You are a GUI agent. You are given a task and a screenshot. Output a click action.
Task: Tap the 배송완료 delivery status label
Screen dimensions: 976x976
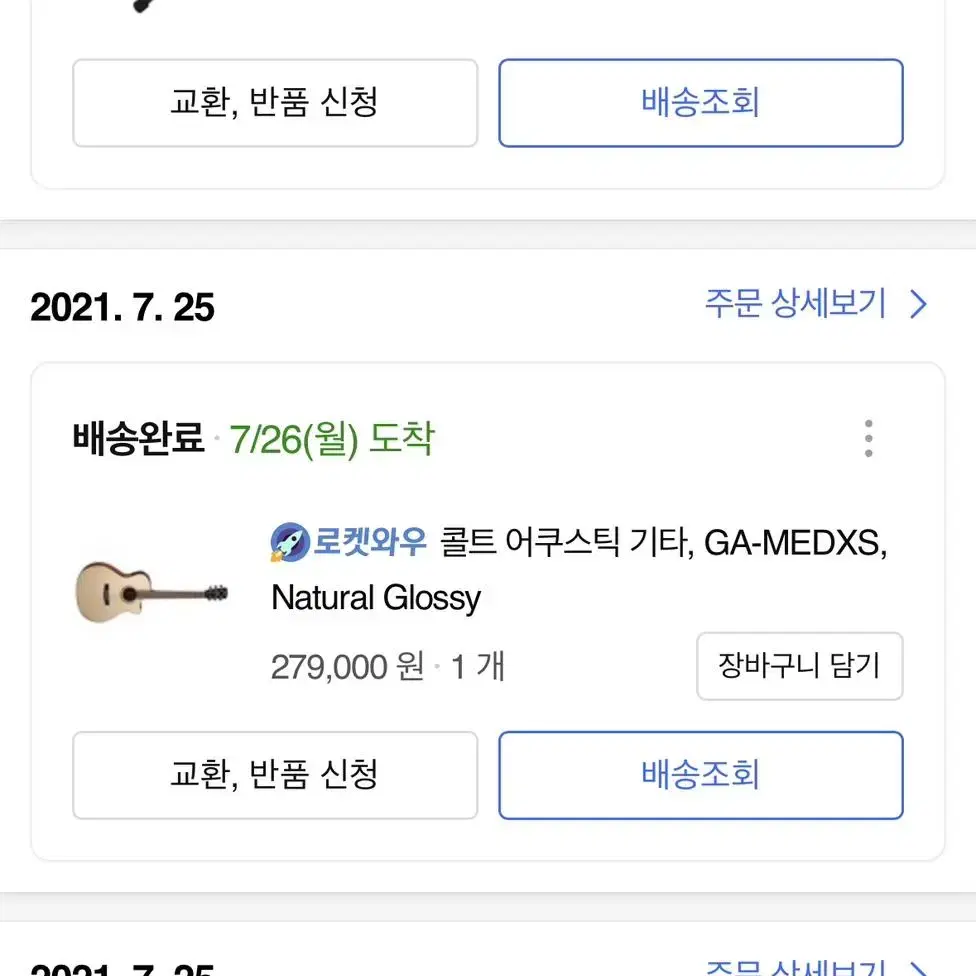pos(138,438)
